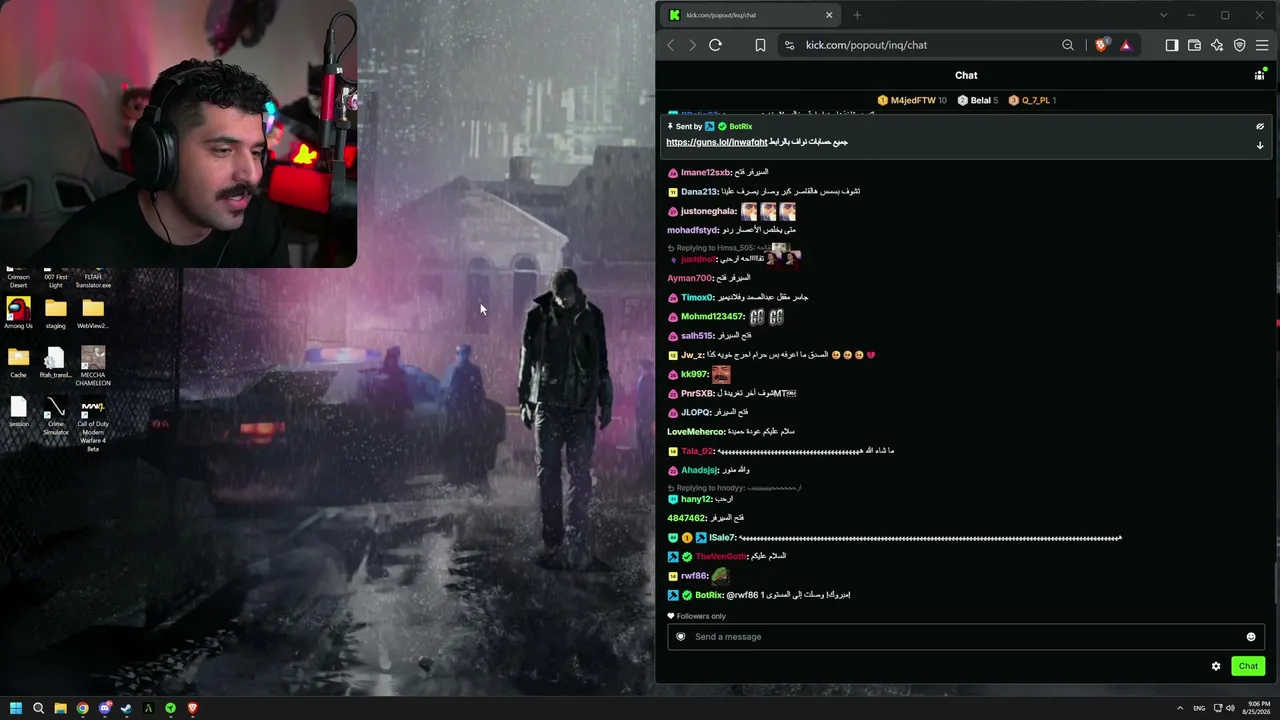1280x720 pixels.
Task: Open Brave main hamburger menu
Action: (x=1262, y=45)
